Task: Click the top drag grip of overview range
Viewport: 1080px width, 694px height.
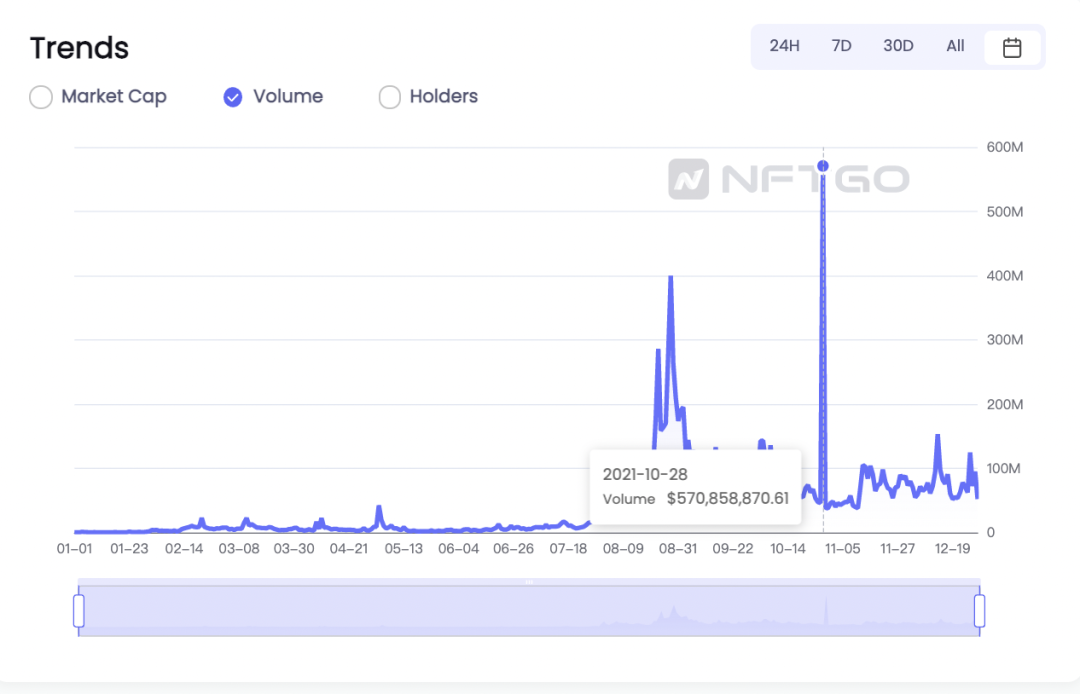Action: 529,582
